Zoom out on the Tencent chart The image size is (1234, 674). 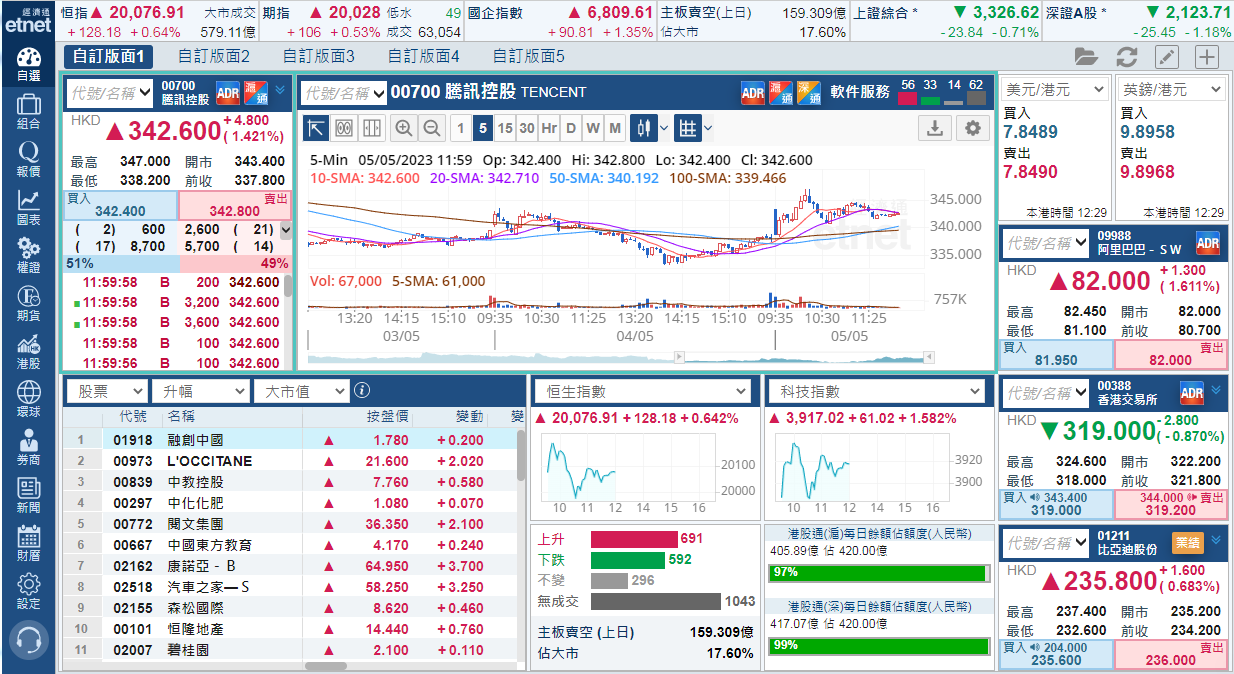(x=432, y=128)
